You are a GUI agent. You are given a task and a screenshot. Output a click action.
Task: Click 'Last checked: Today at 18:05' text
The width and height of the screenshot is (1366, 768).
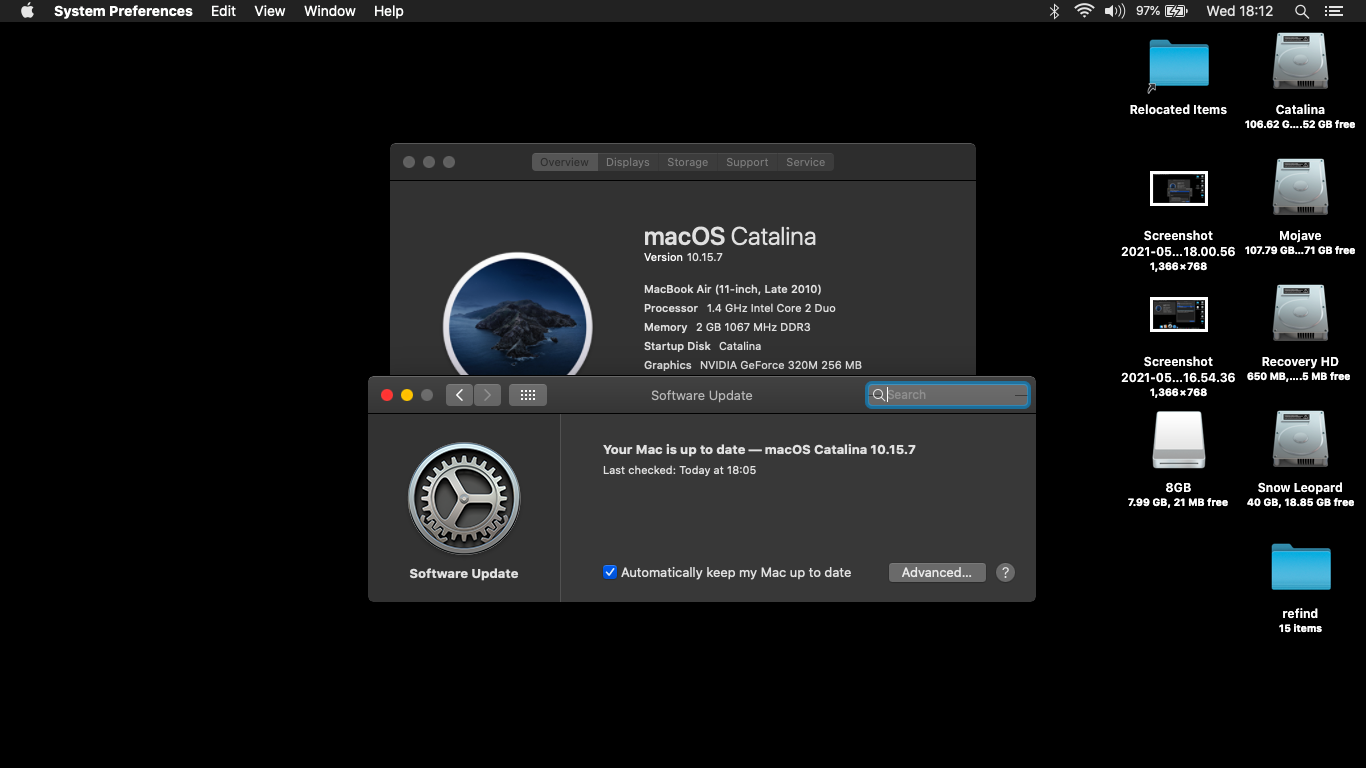[679, 470]
